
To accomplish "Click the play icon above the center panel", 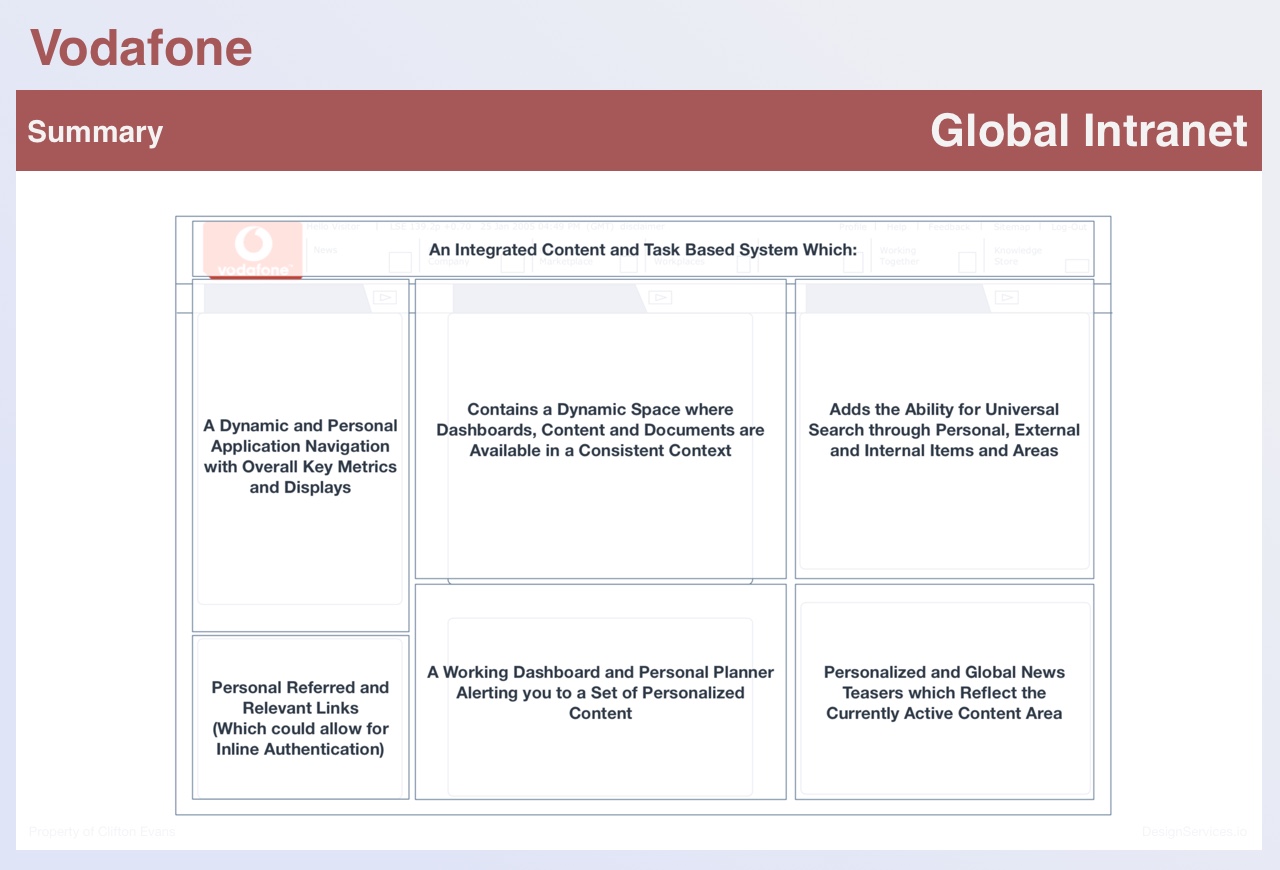I will point(660,297).
